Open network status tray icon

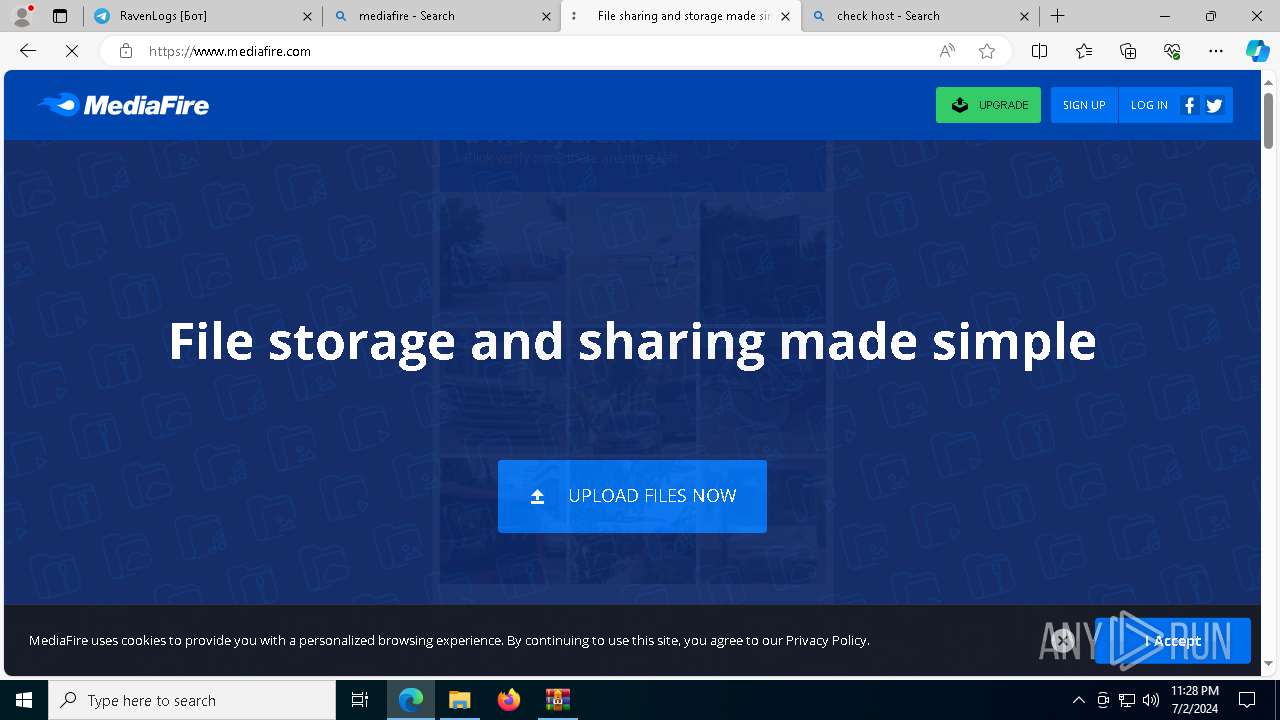[x=1127, y=700]
